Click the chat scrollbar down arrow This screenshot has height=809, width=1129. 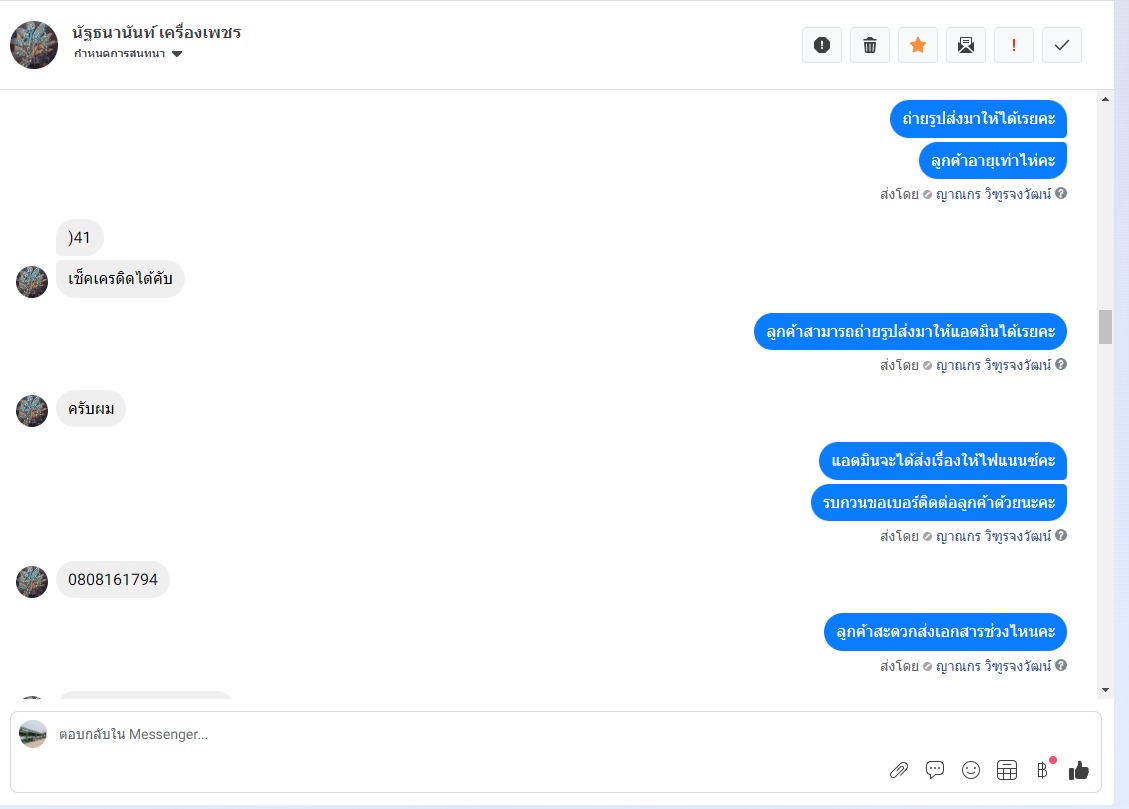point(1105,690)
